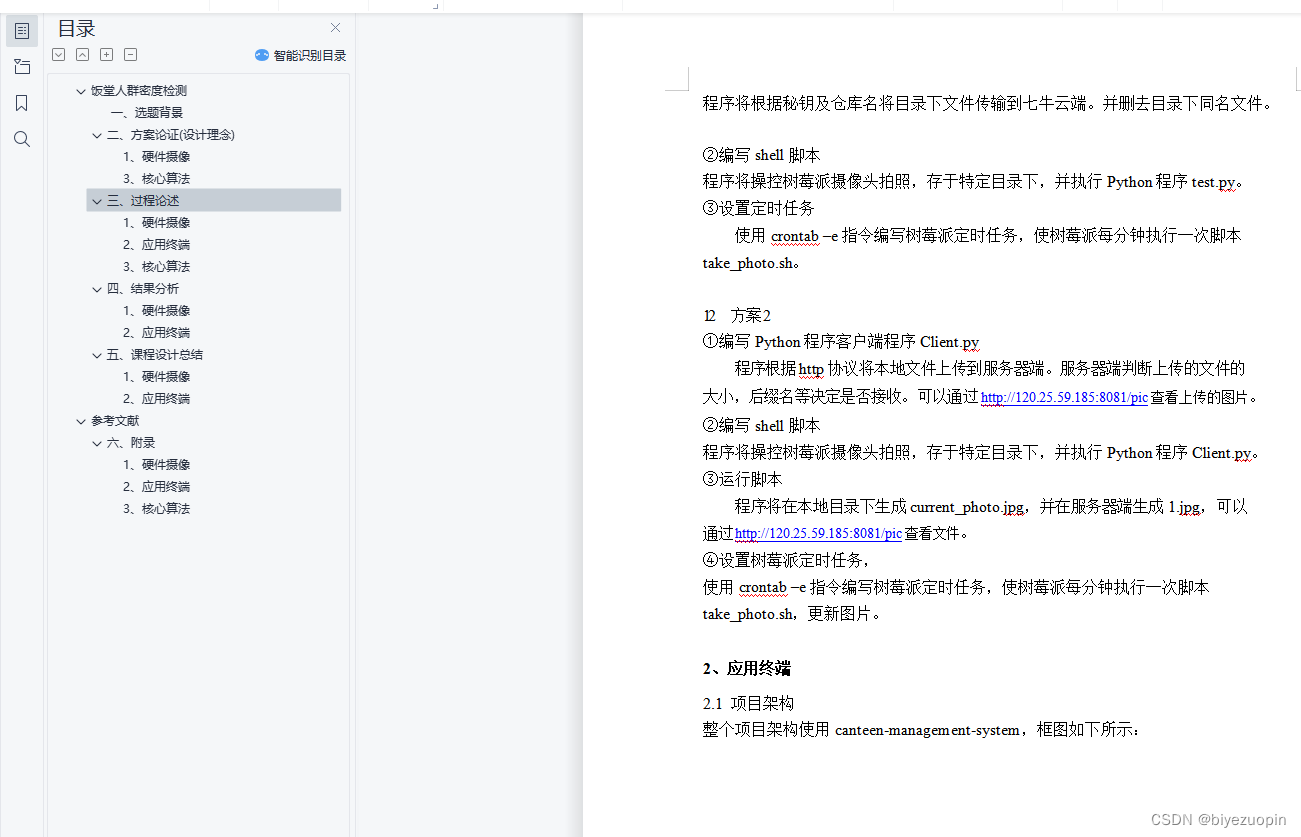
Task: Click the navigate-up arrow above the outline
Action: point(82,54)
